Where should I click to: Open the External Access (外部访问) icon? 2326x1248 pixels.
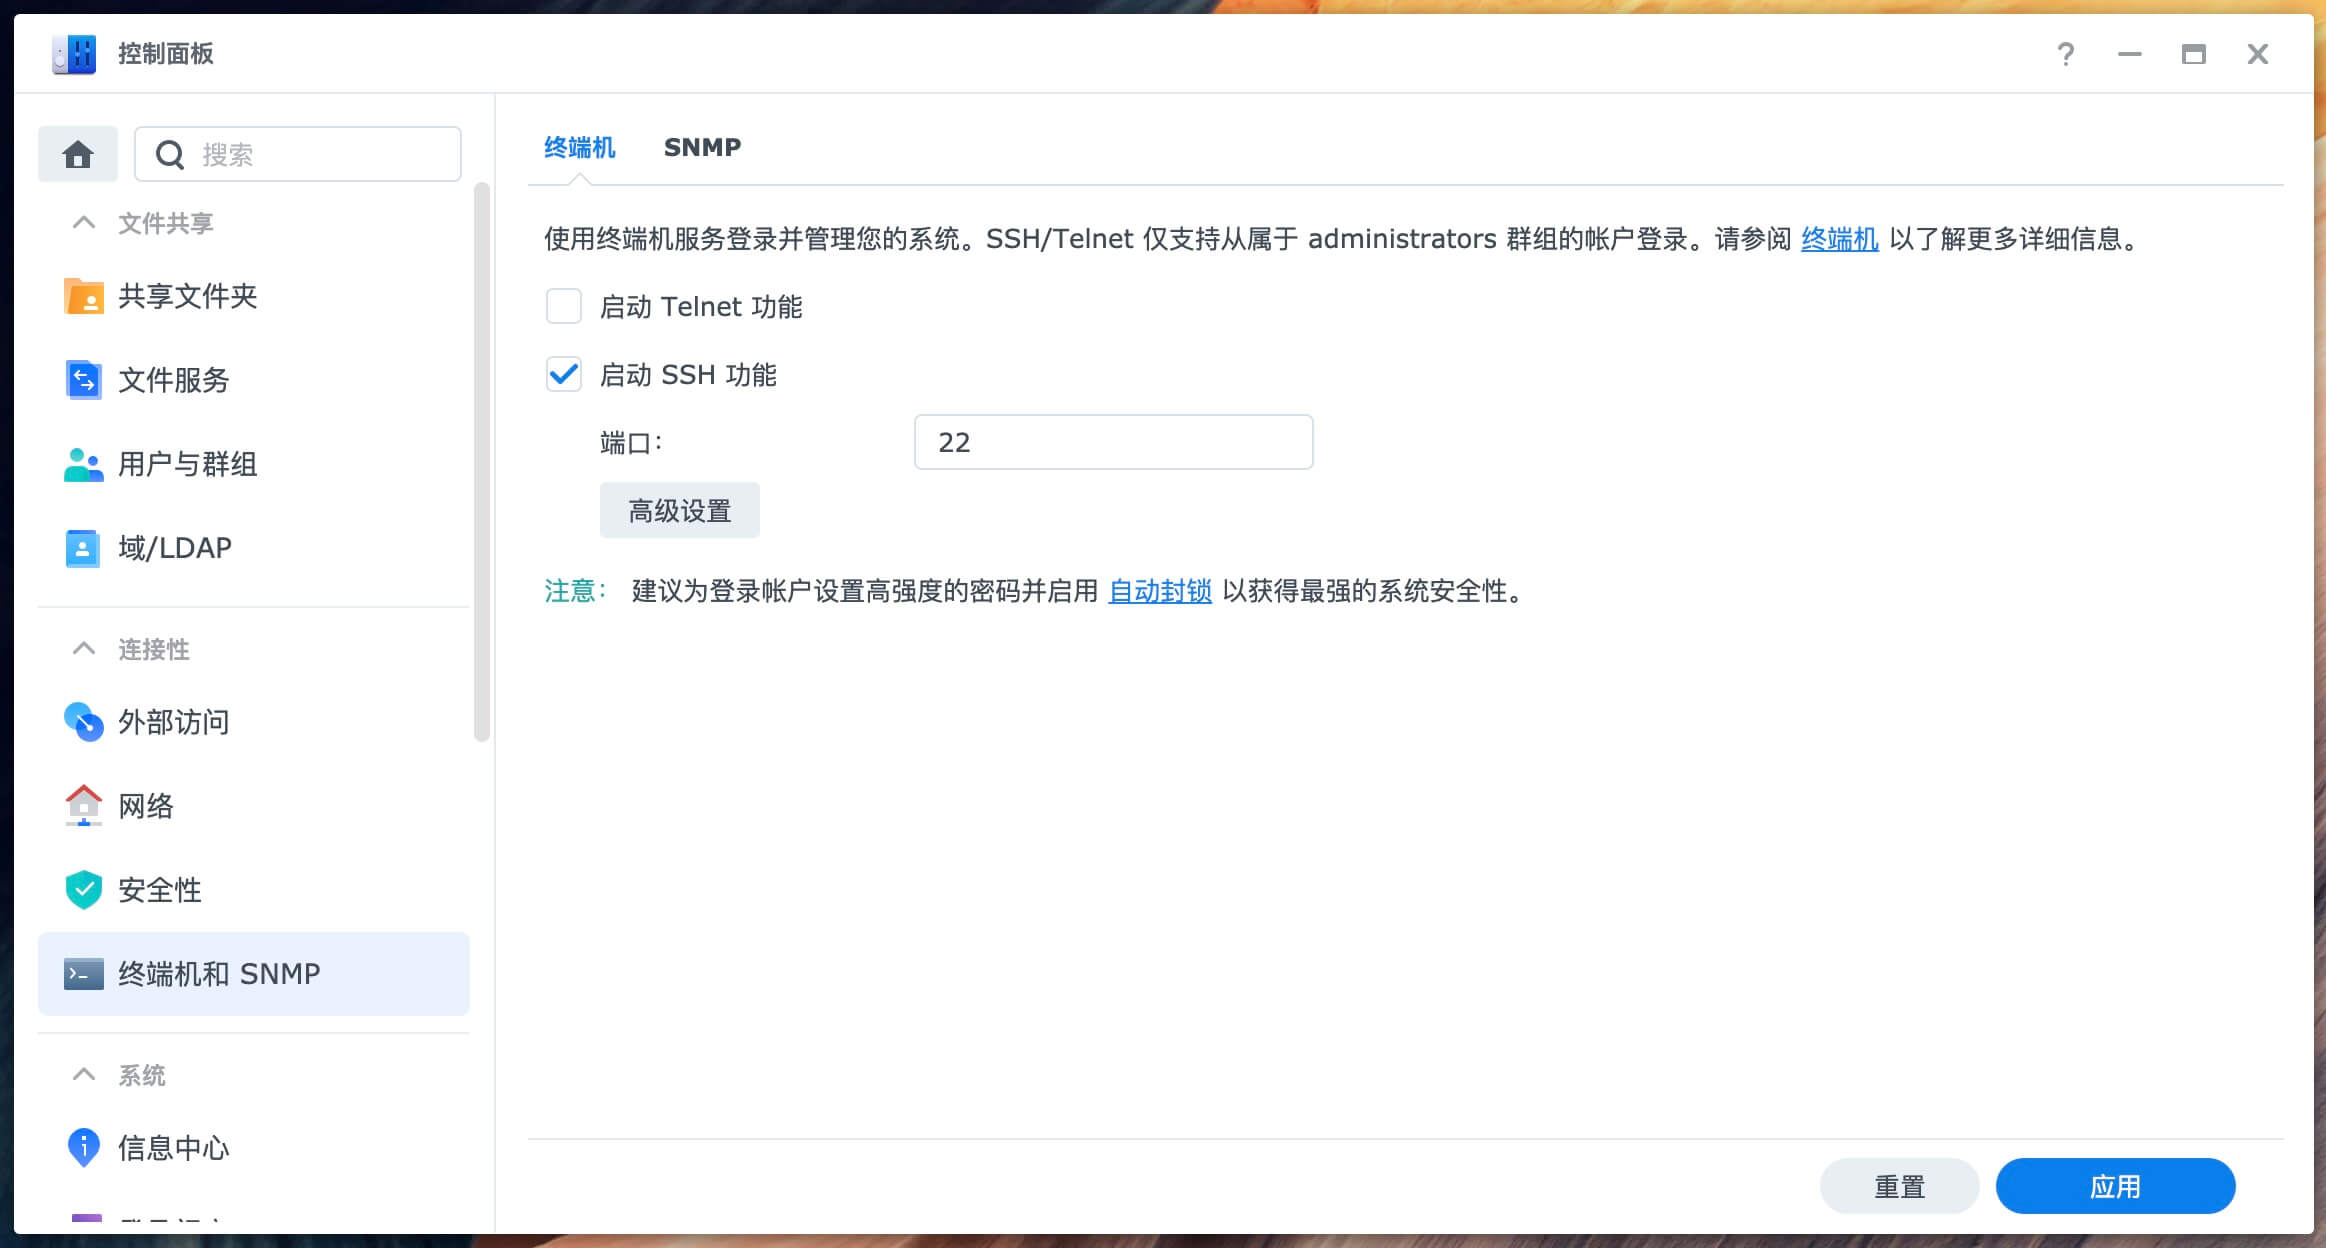[x=84, y=722]
